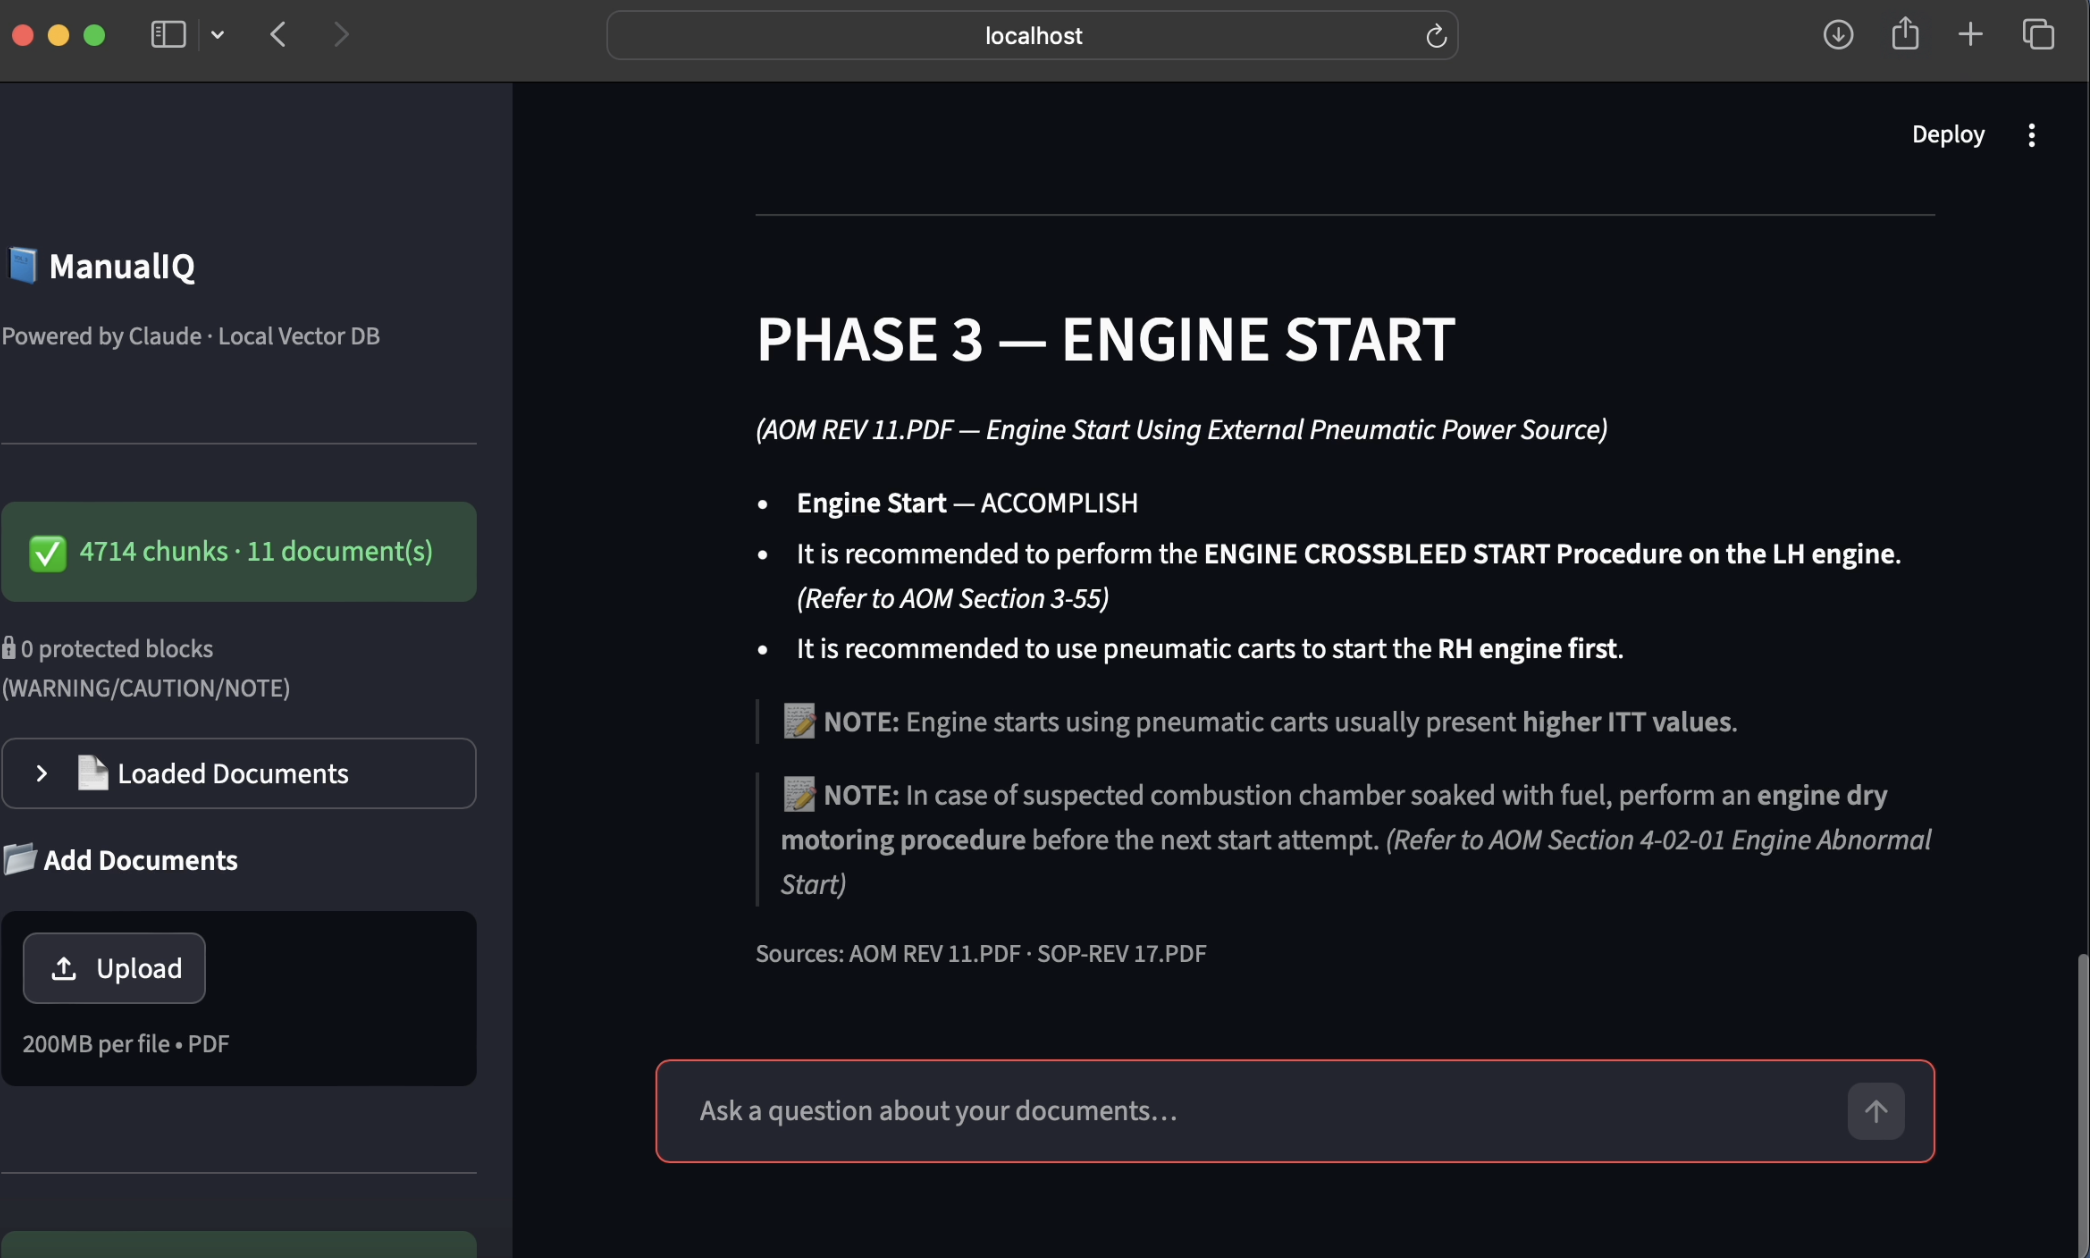Viewport: 2090px width, 1258px height.
Task: Reload the page with the refresh icon
Action: click(x=1435, y=36)
